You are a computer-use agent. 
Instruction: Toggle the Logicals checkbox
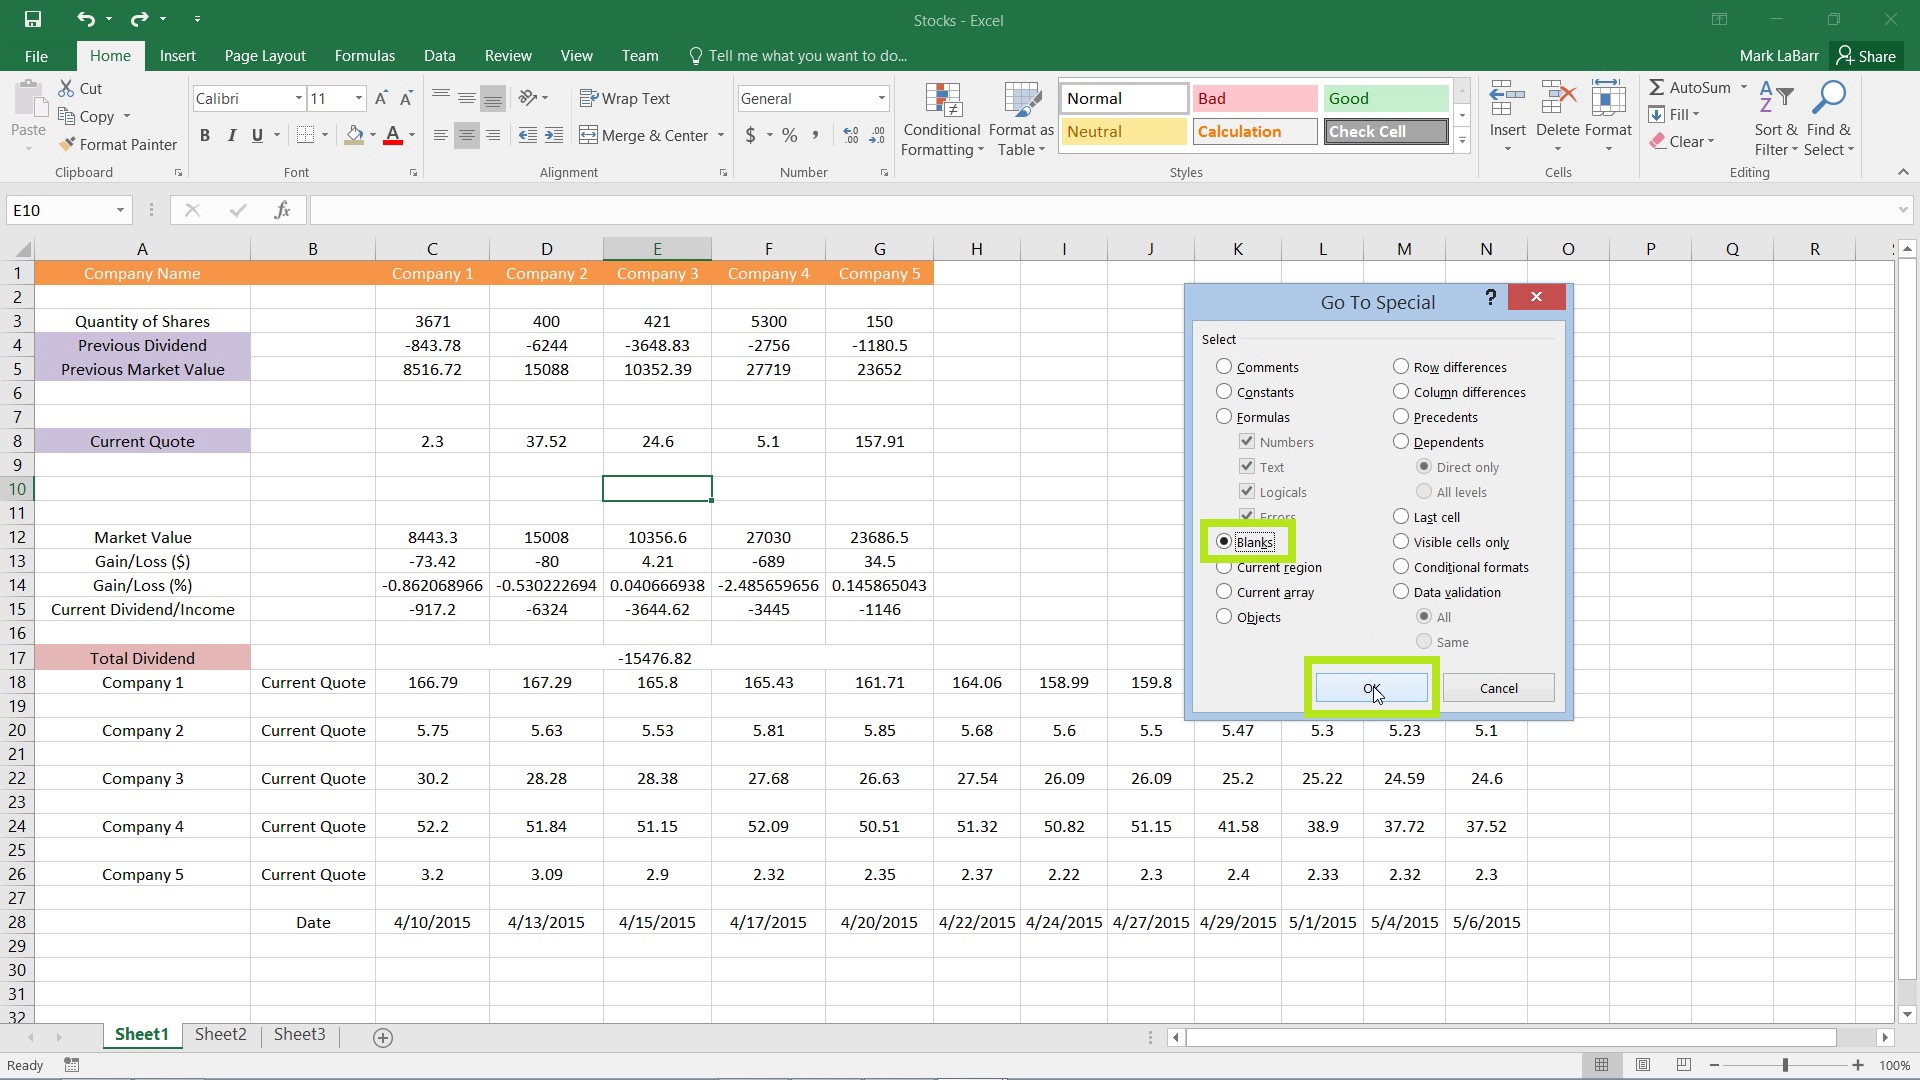pos(1247,491)
